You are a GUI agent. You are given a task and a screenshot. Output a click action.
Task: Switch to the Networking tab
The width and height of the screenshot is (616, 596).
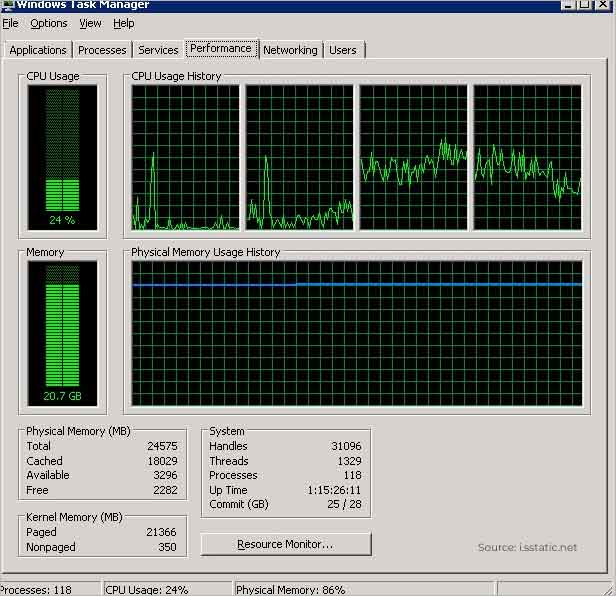coord(290,50)
